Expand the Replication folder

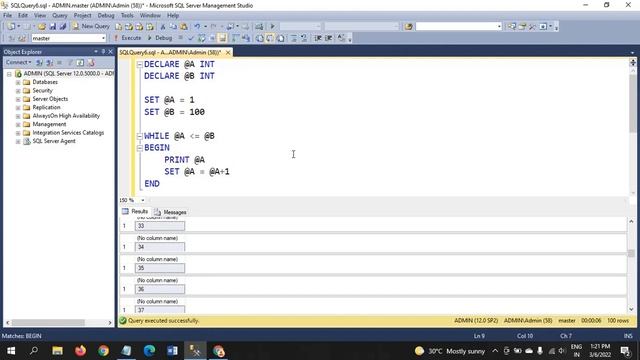click(18, 108)
